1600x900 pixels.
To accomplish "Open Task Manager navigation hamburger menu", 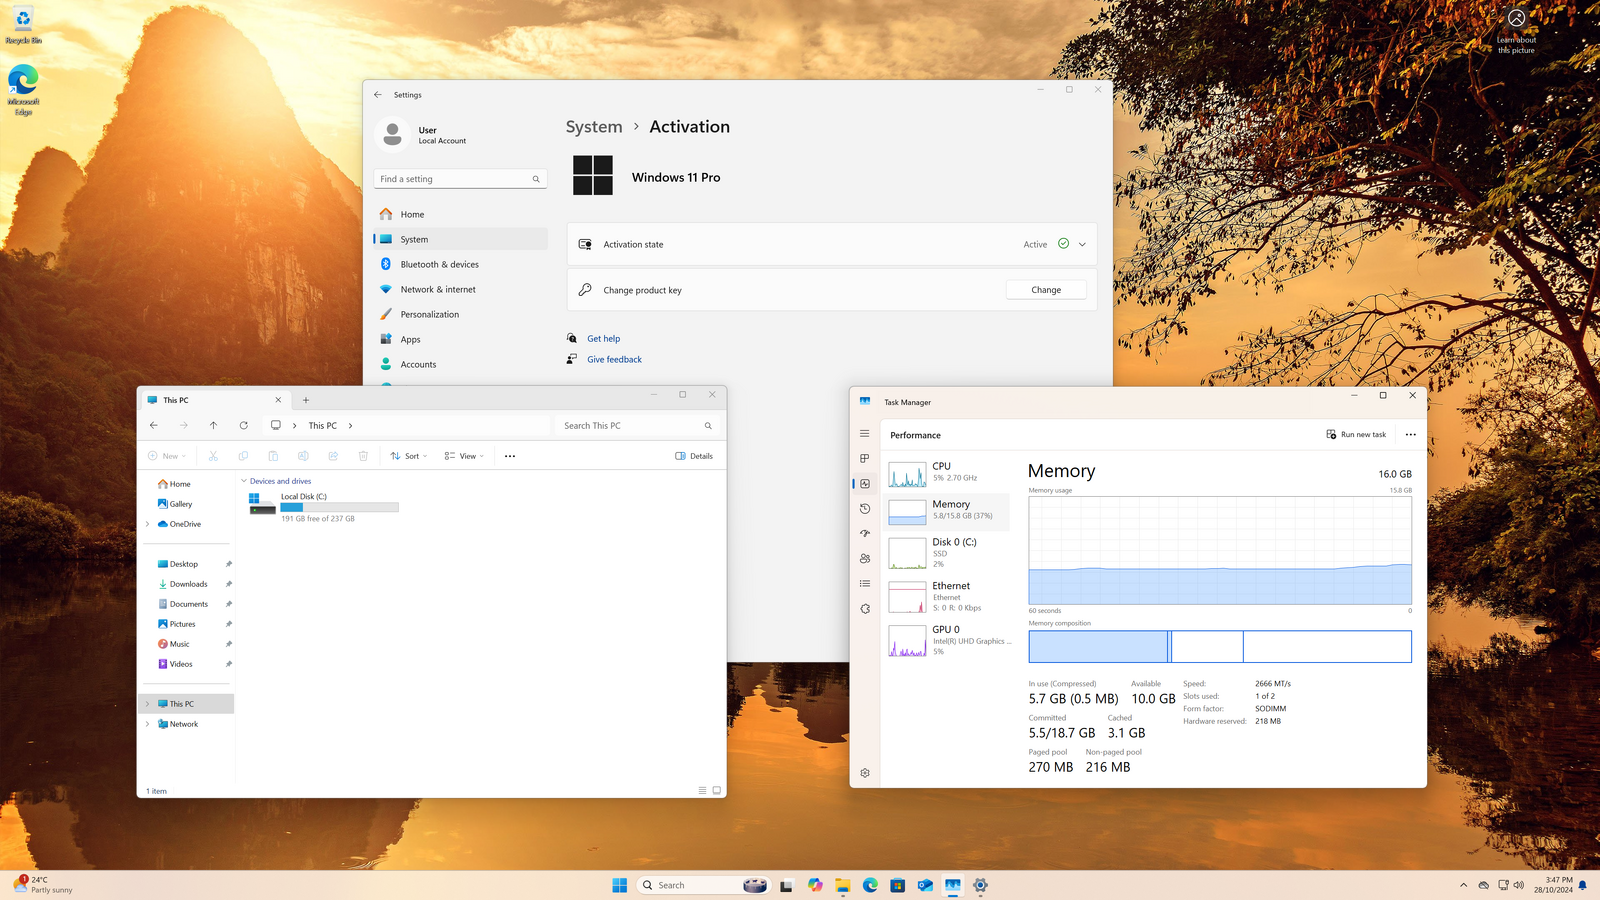I will tap(865, 434).
